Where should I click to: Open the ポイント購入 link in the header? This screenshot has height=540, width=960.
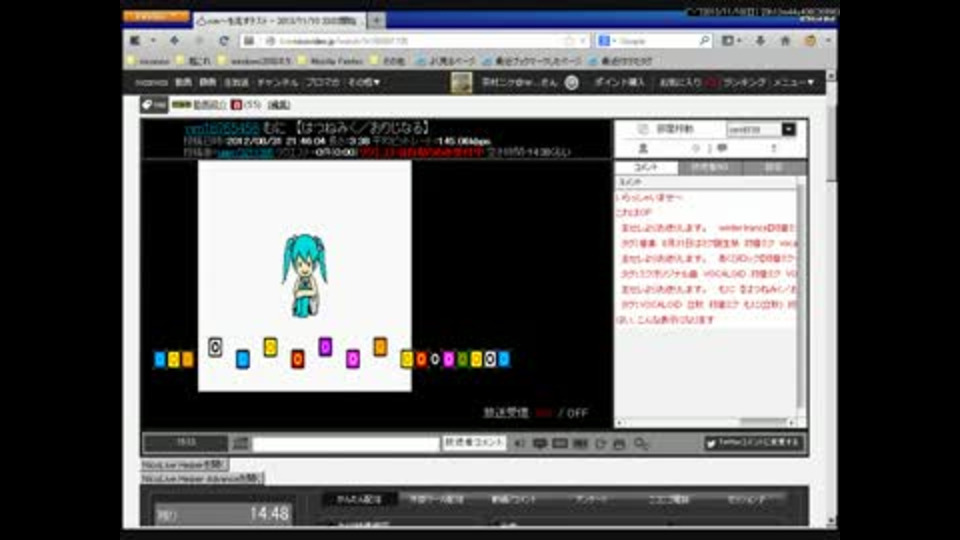620,82
